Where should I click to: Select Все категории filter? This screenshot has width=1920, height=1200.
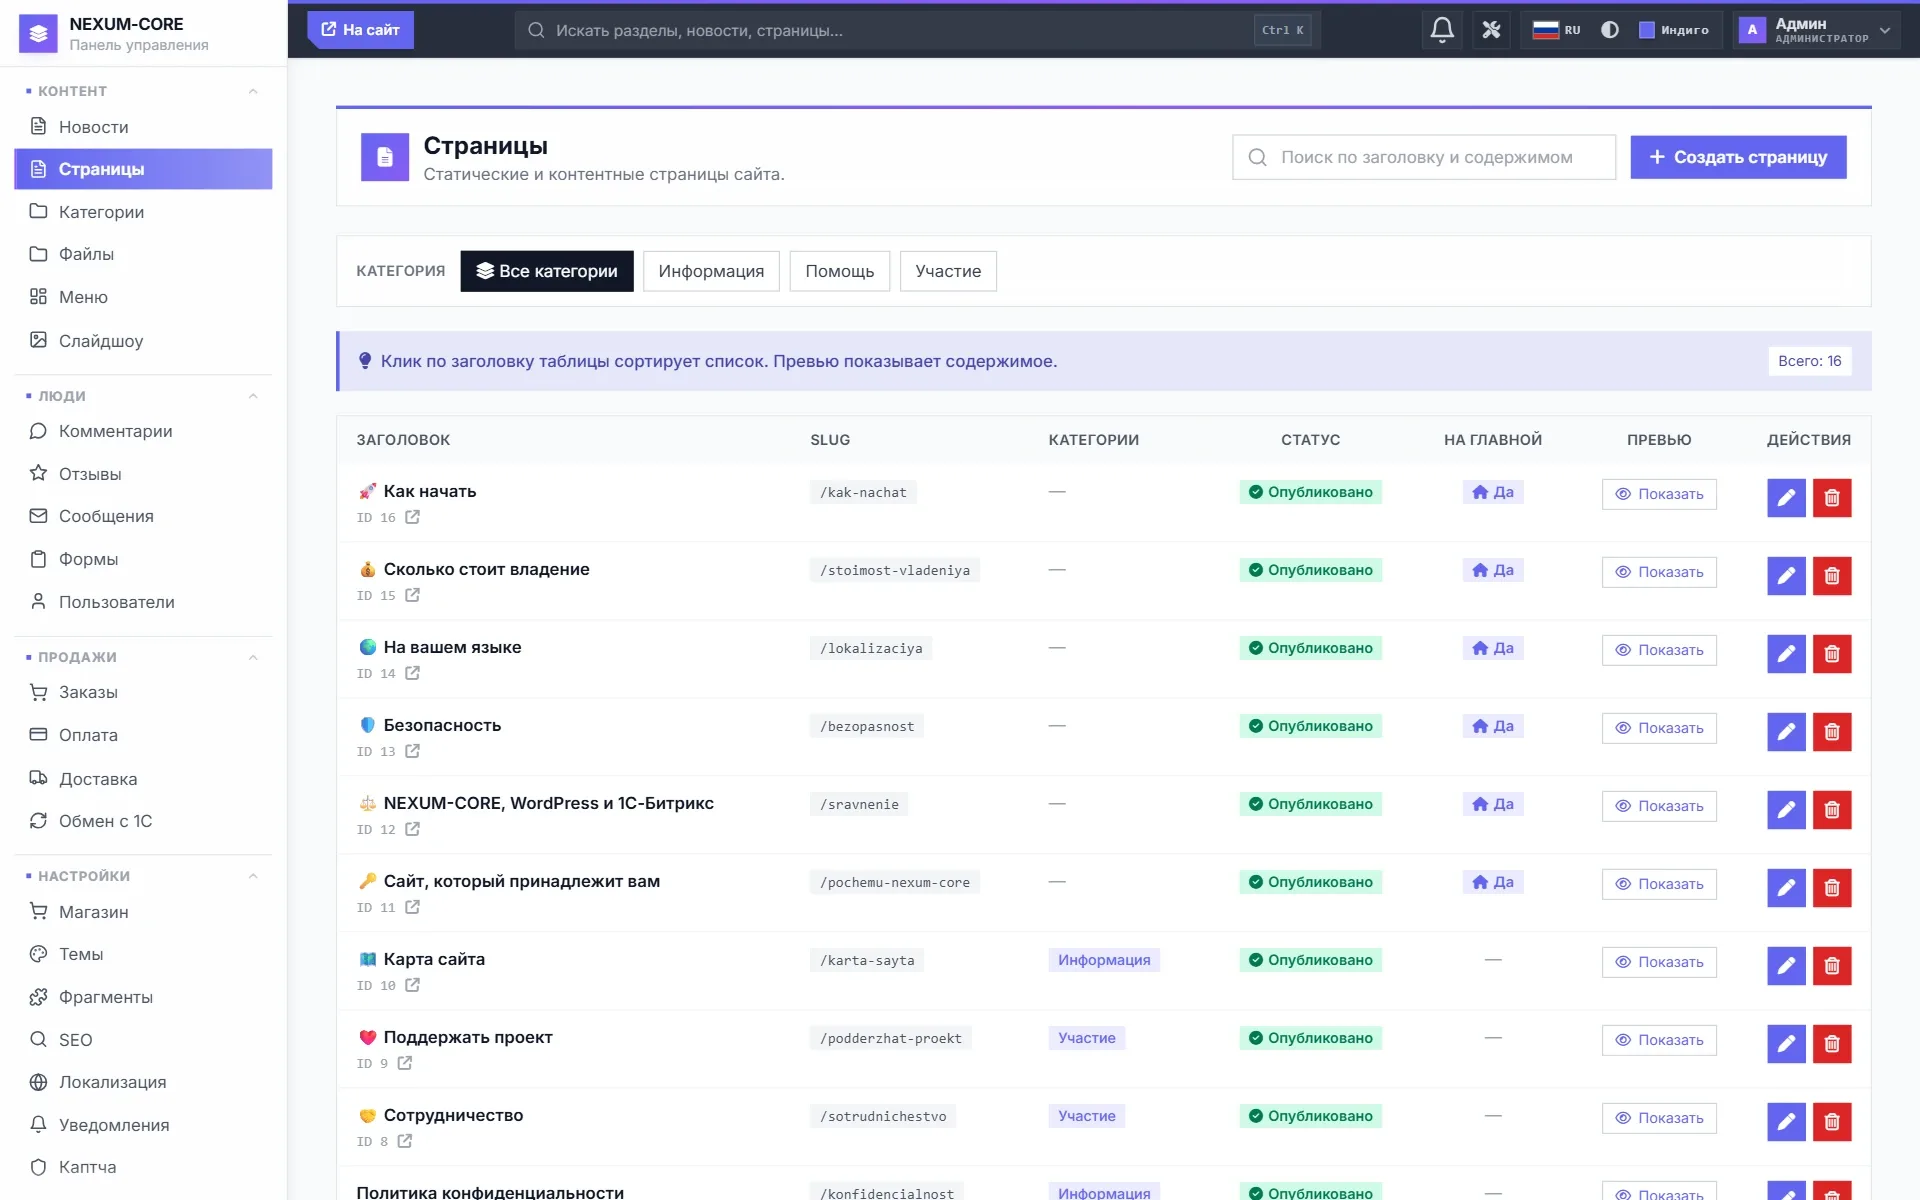[x=546, y=271]
